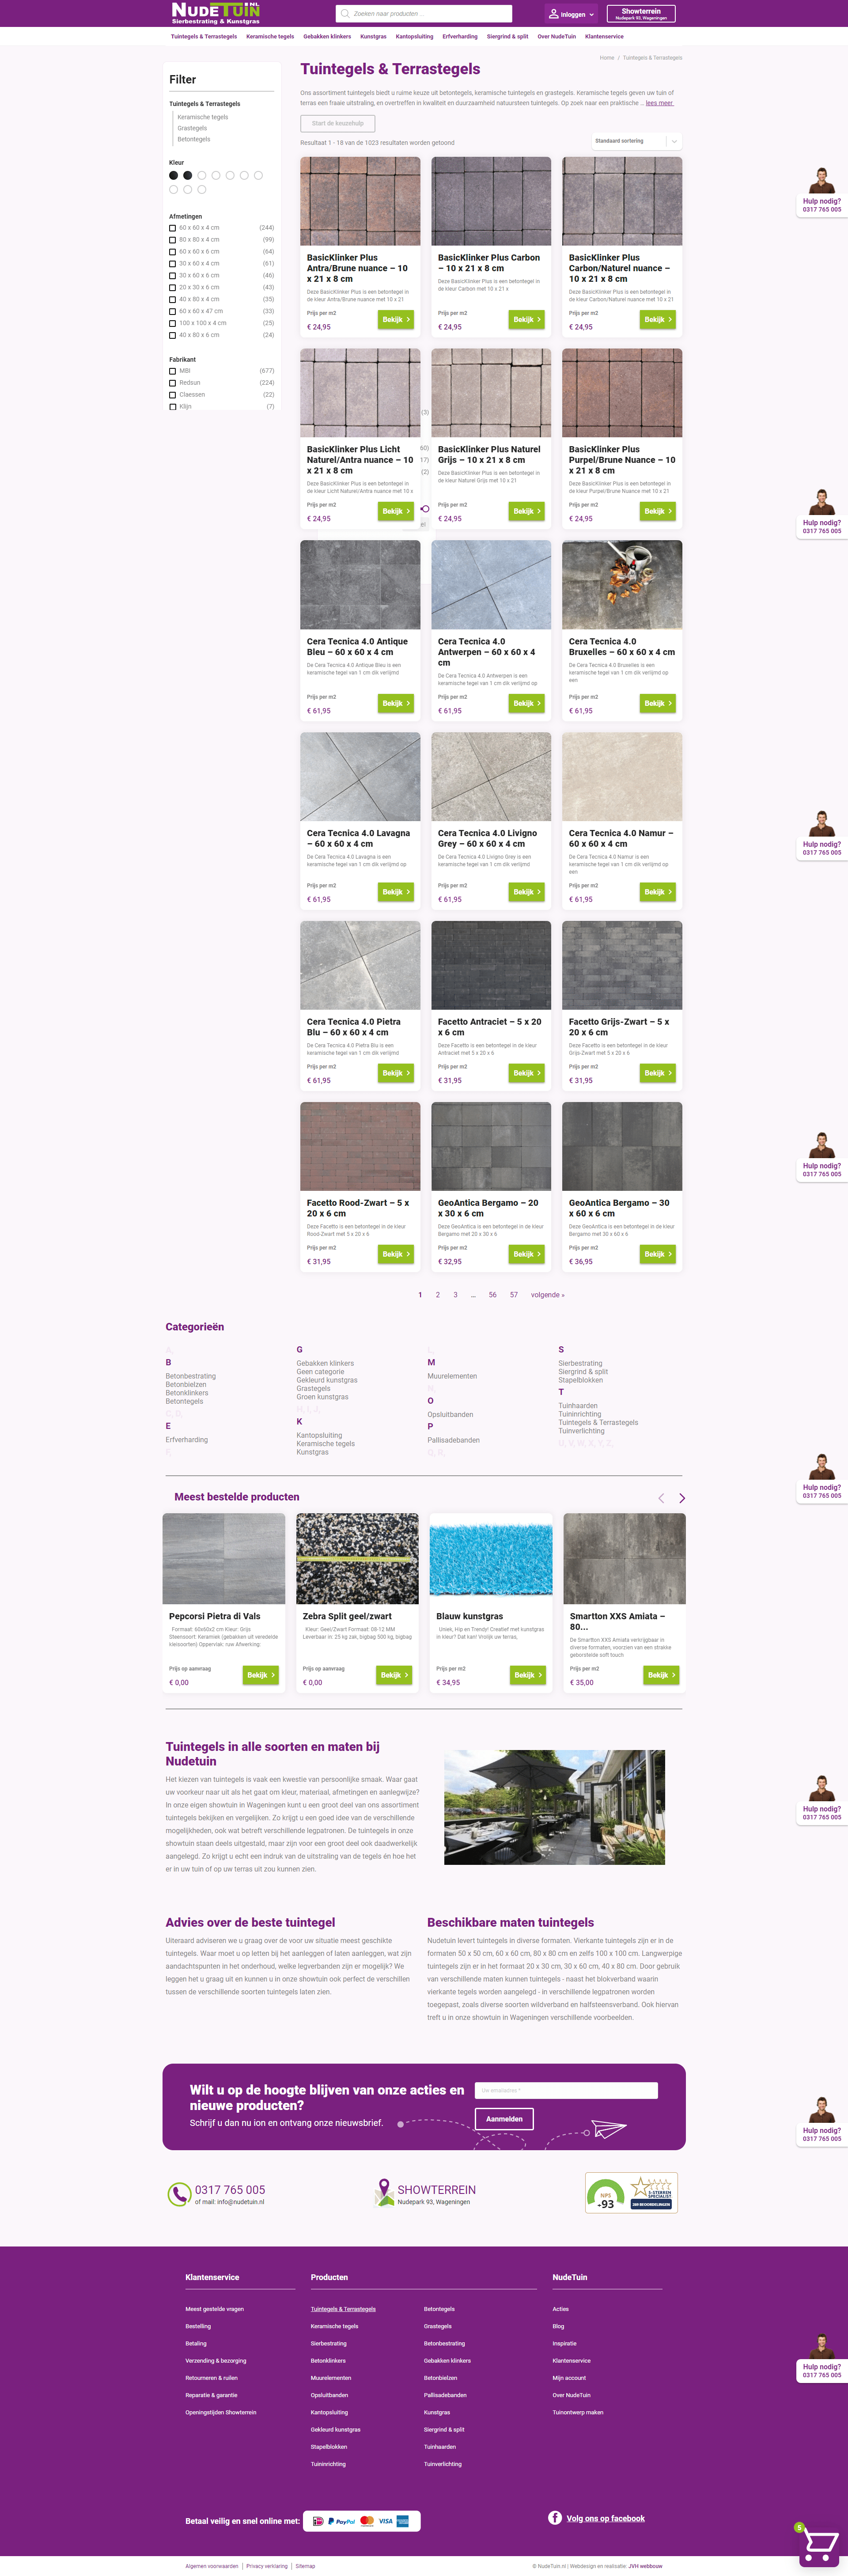Screen dimensions: 848x2576
Task: Click the Home breadcrumb link
Action: click(x=607, y=58)
